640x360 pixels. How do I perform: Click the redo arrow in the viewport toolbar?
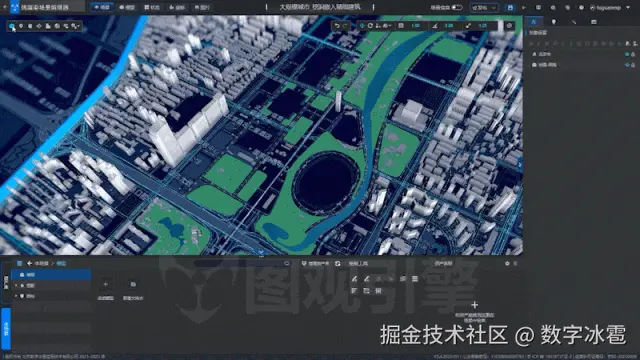(345, 26)
